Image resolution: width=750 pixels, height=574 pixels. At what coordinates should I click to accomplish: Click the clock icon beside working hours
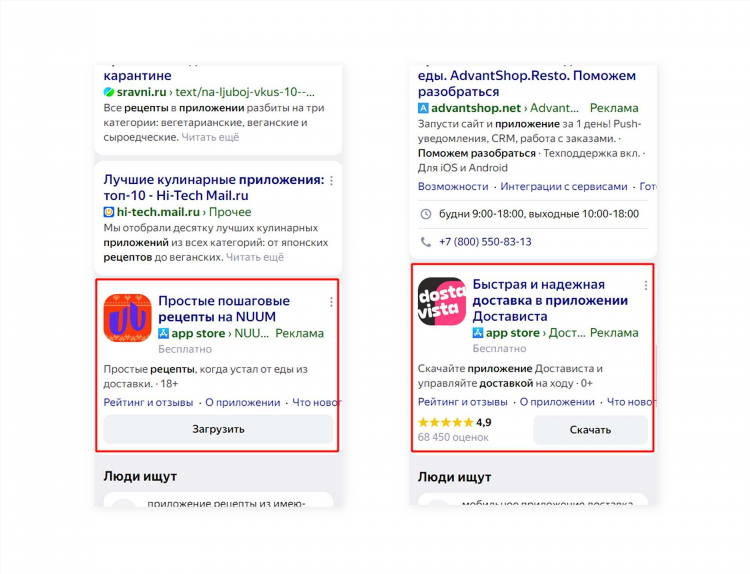click(x=425, y=214)
